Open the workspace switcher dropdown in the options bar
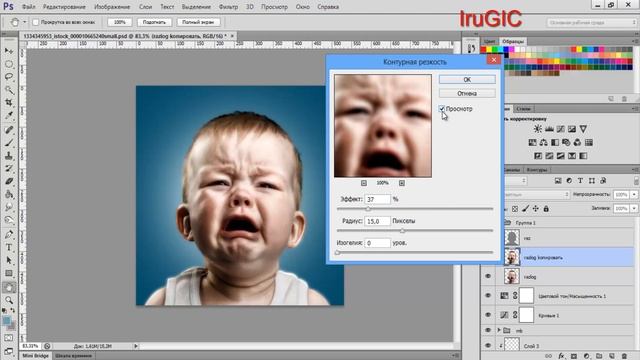 point(591,22)
